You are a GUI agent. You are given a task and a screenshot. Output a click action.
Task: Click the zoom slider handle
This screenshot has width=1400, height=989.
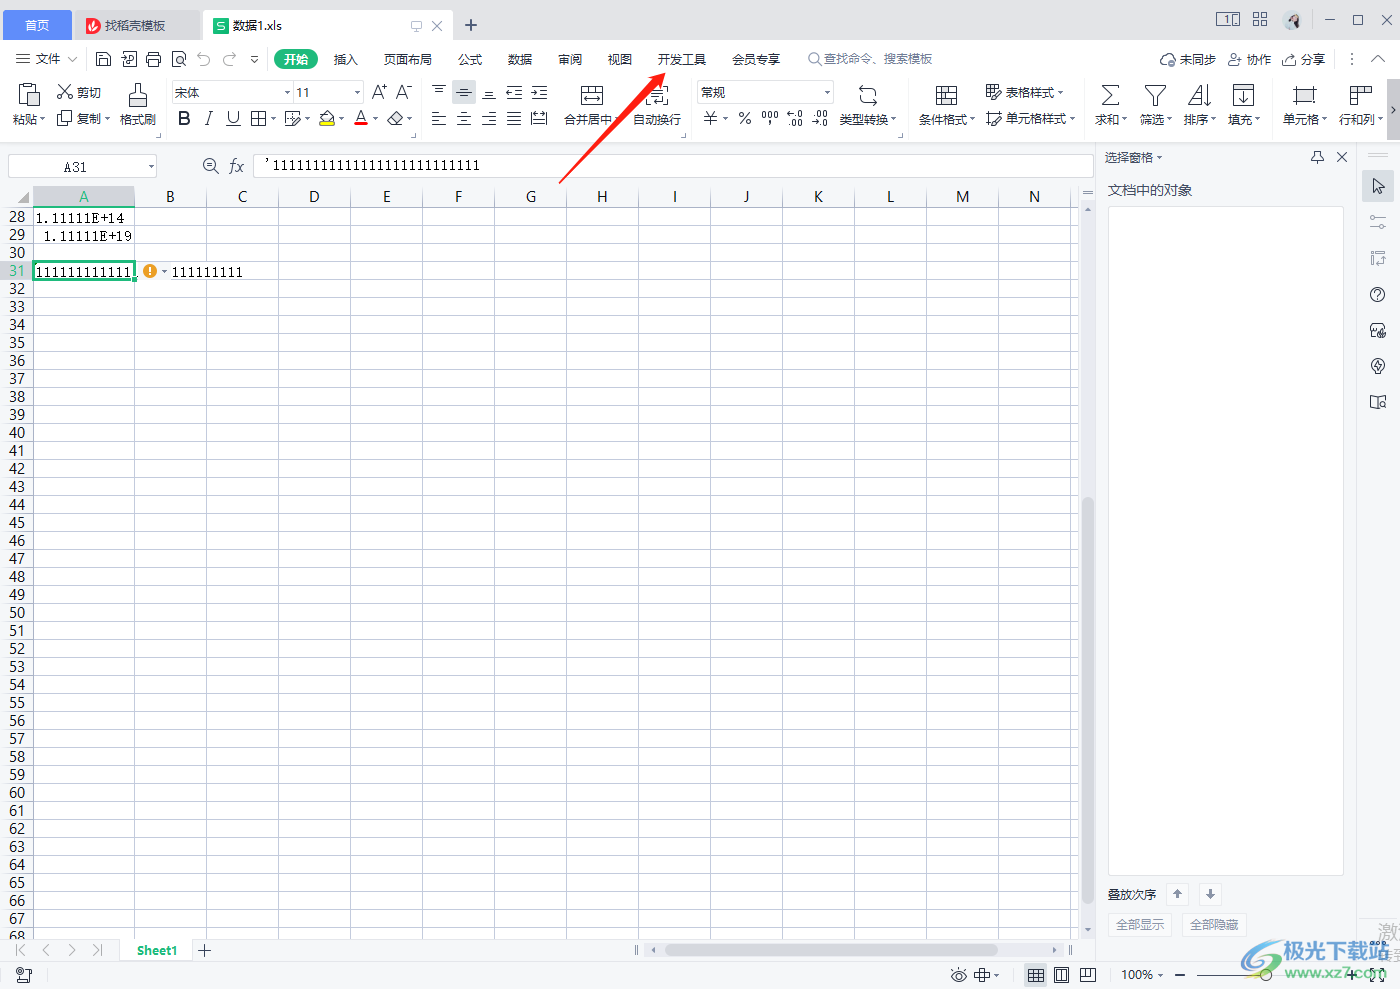1266,975
